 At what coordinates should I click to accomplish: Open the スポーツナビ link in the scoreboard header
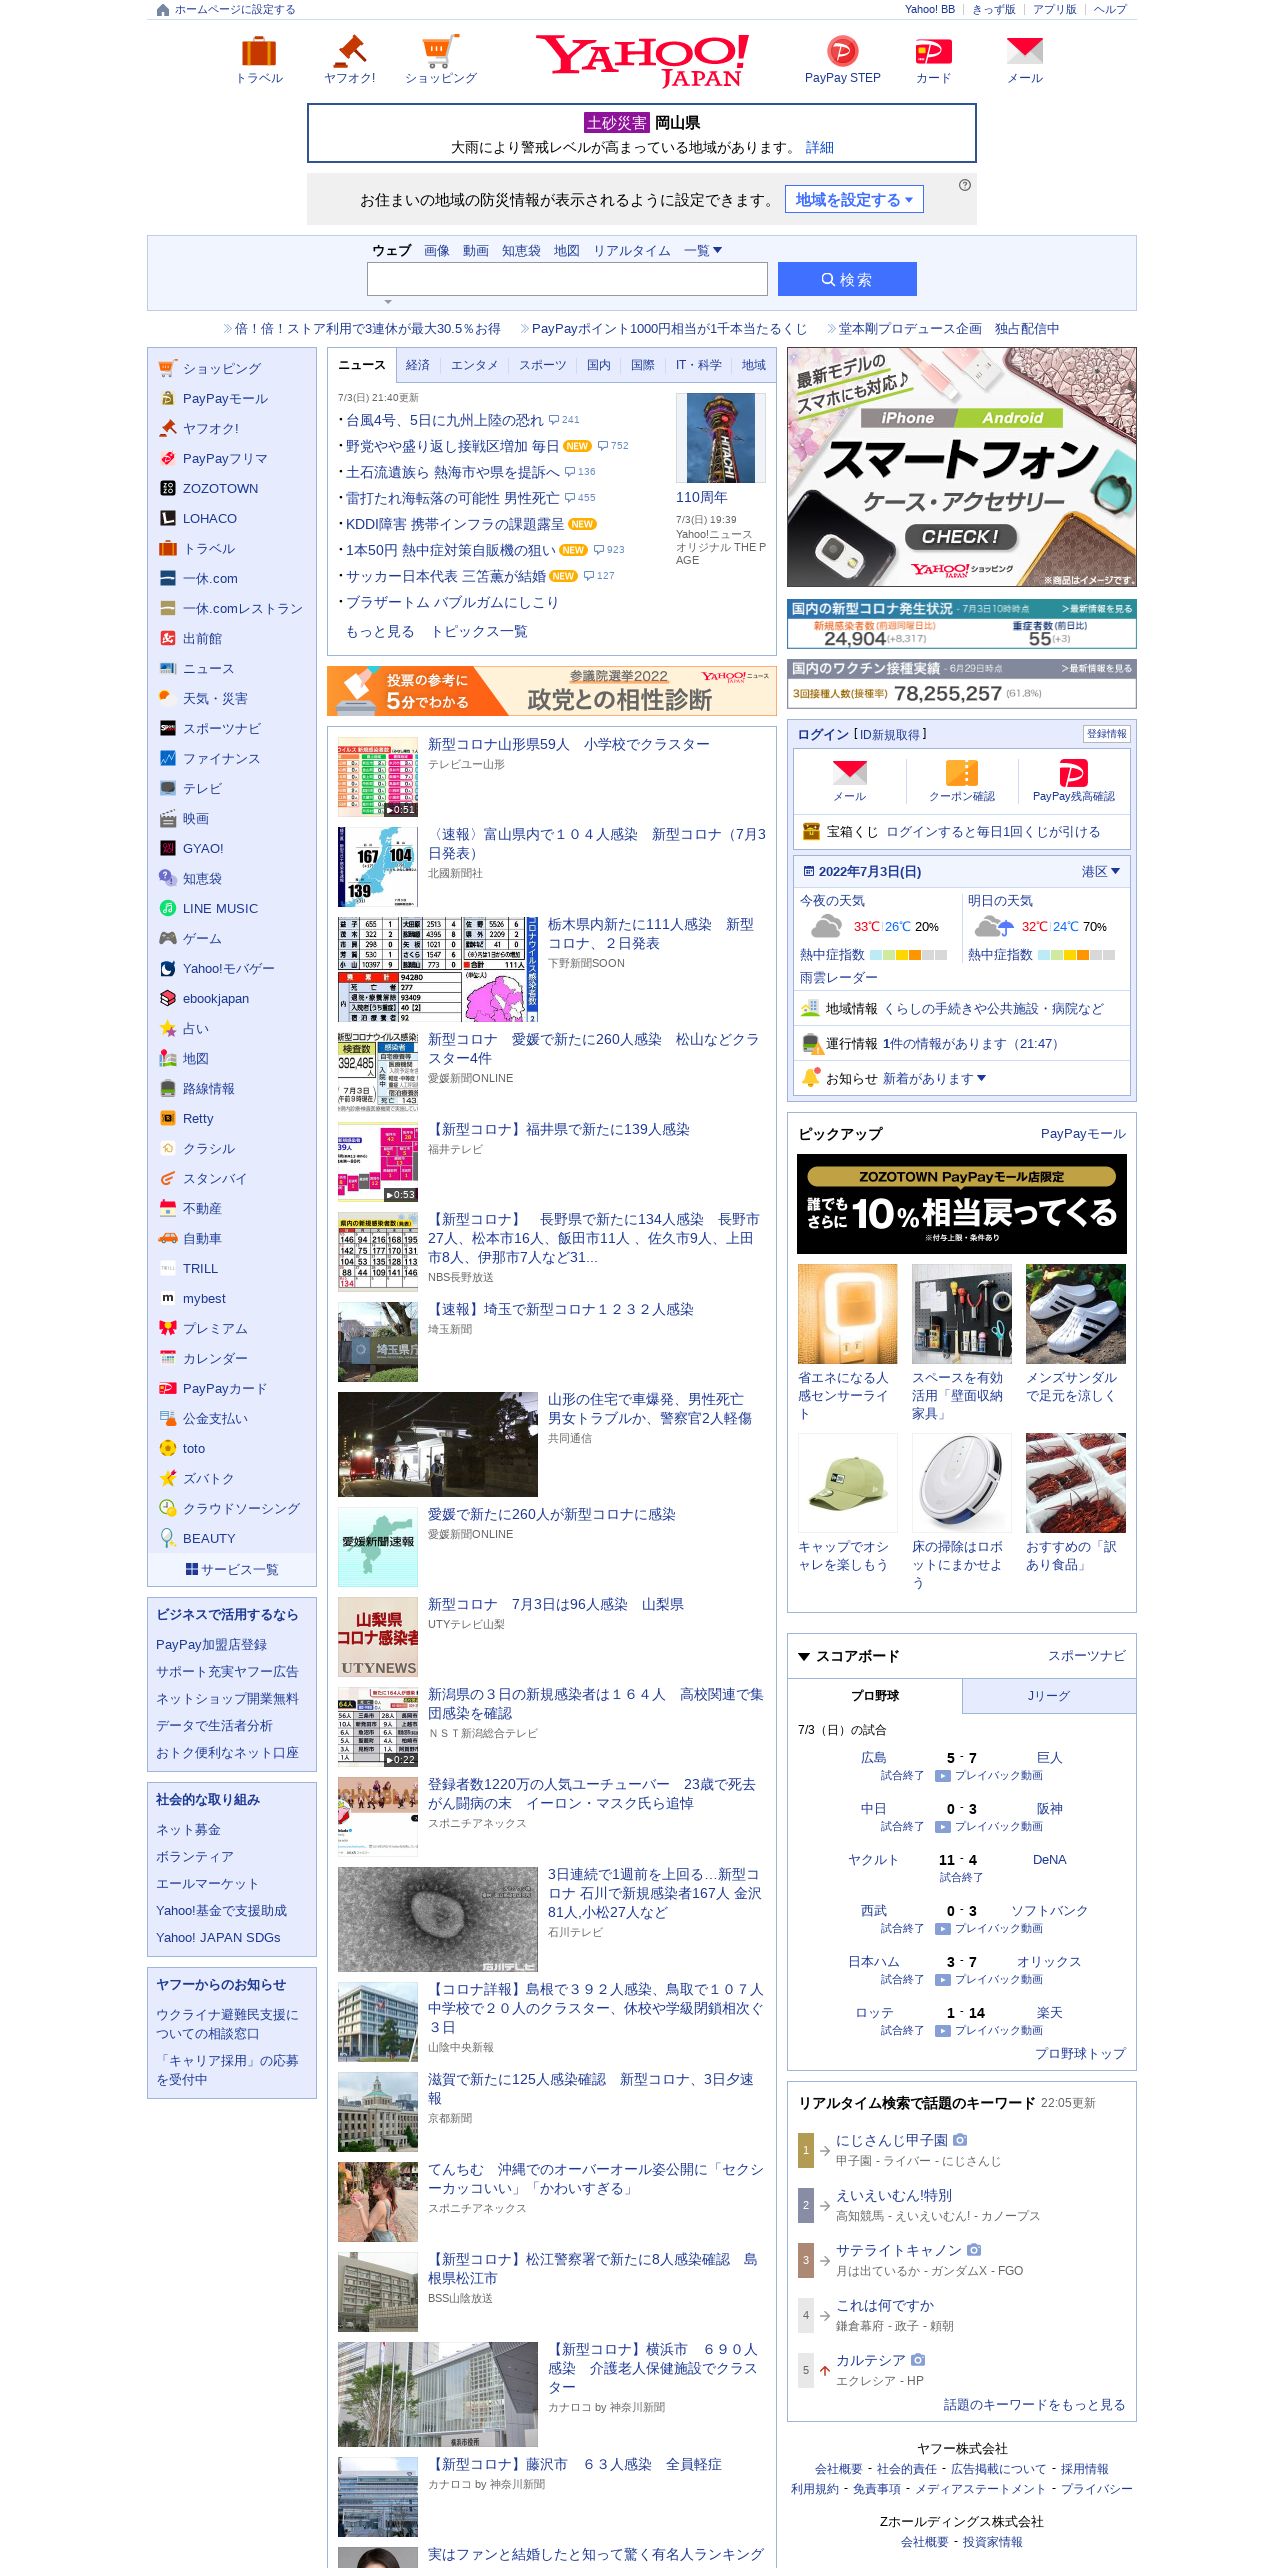(1086, 1656)
